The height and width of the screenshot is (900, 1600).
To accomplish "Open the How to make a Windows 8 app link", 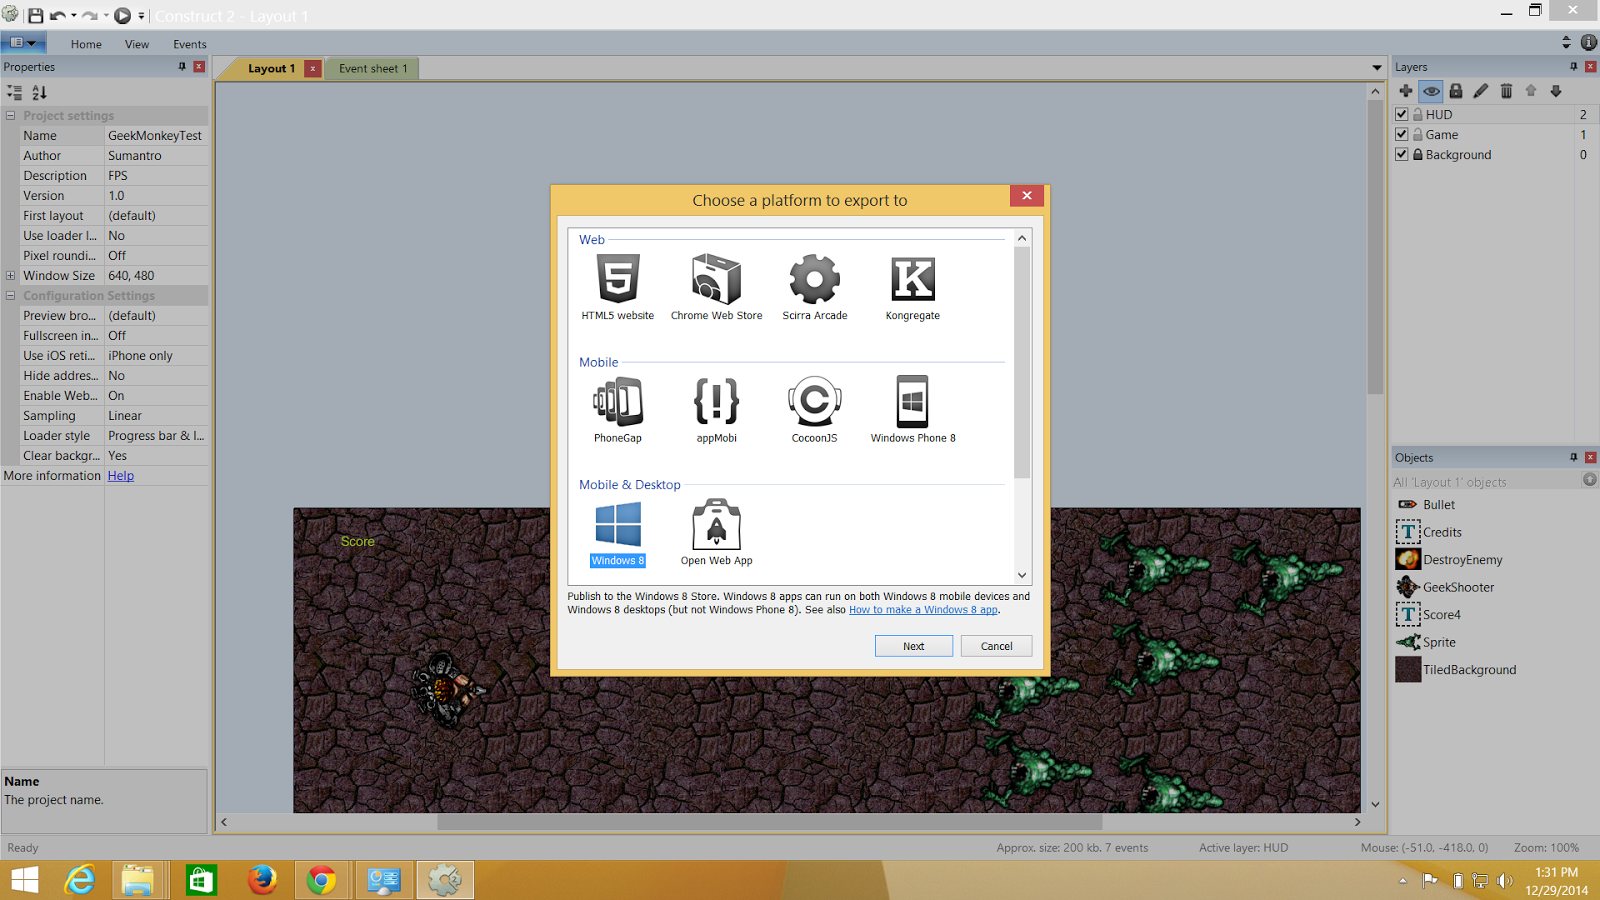I will pyautogui.click(x=922, y=609).
